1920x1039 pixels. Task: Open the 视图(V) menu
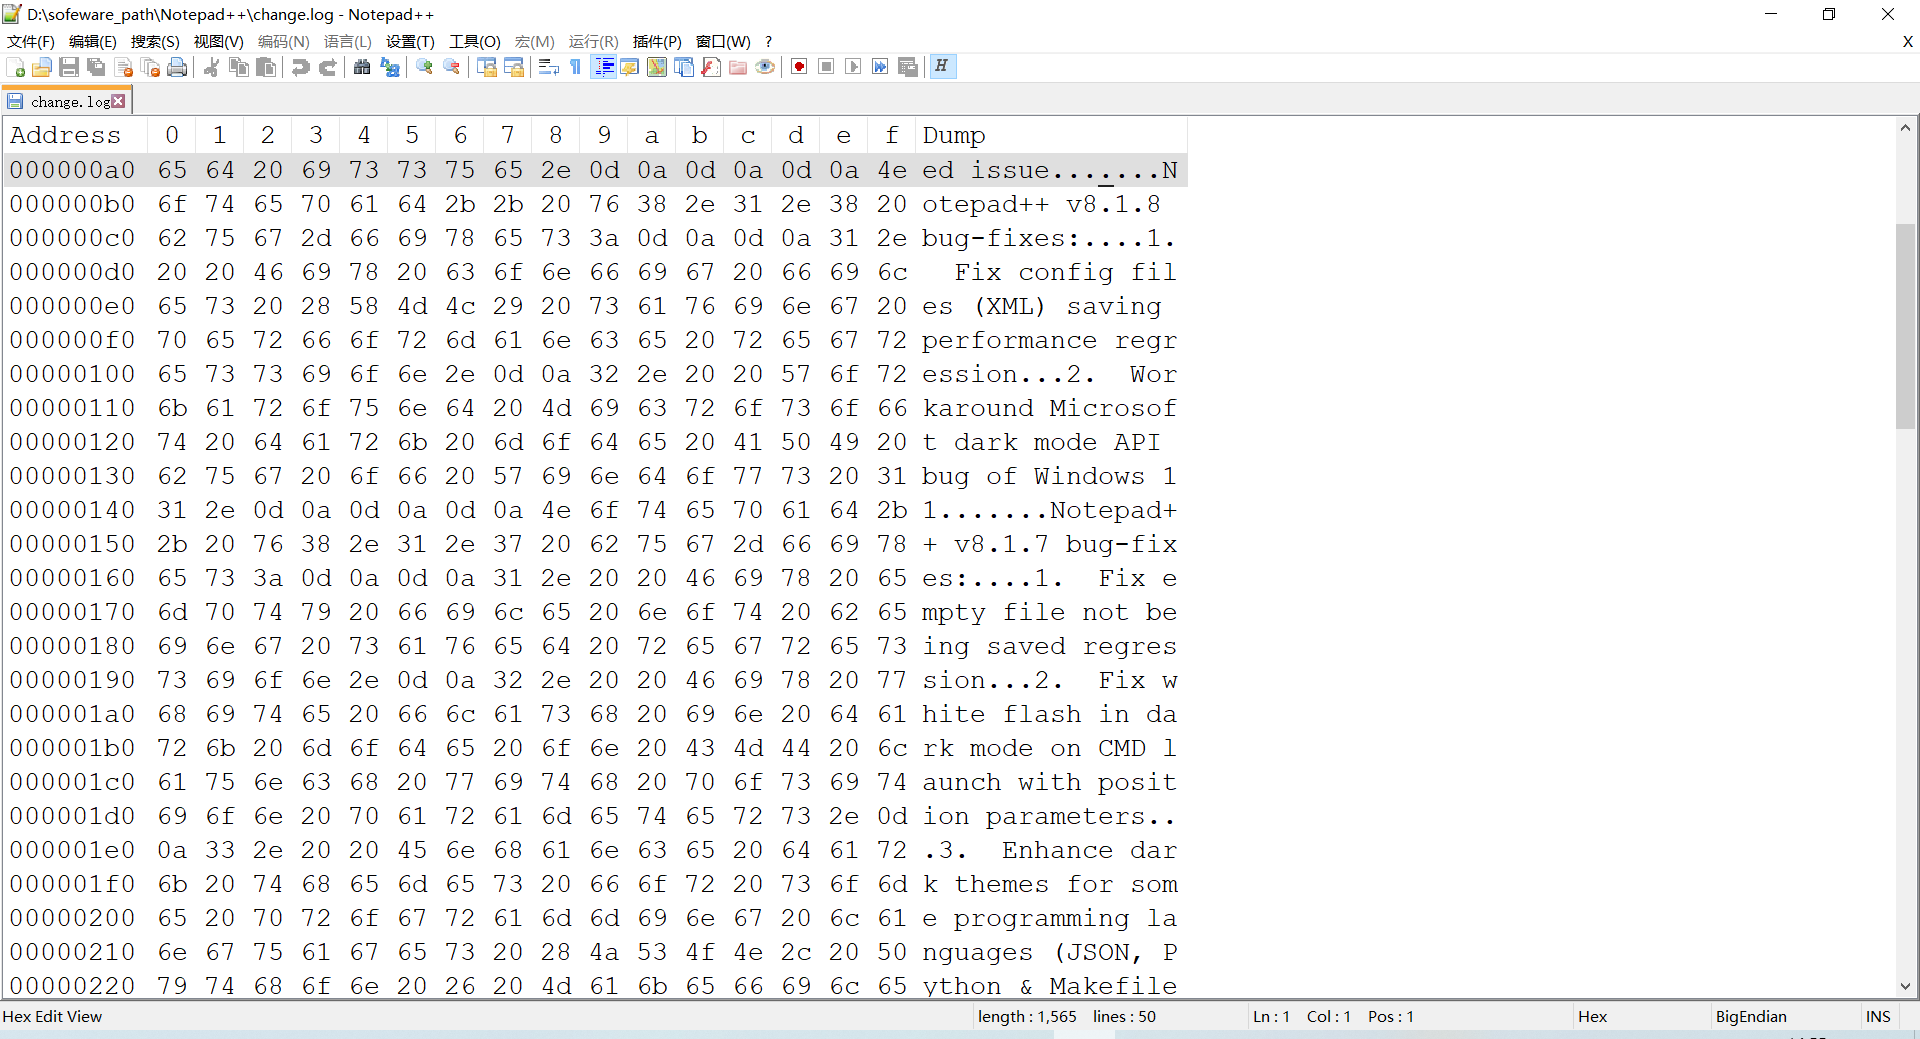[219, 42]
